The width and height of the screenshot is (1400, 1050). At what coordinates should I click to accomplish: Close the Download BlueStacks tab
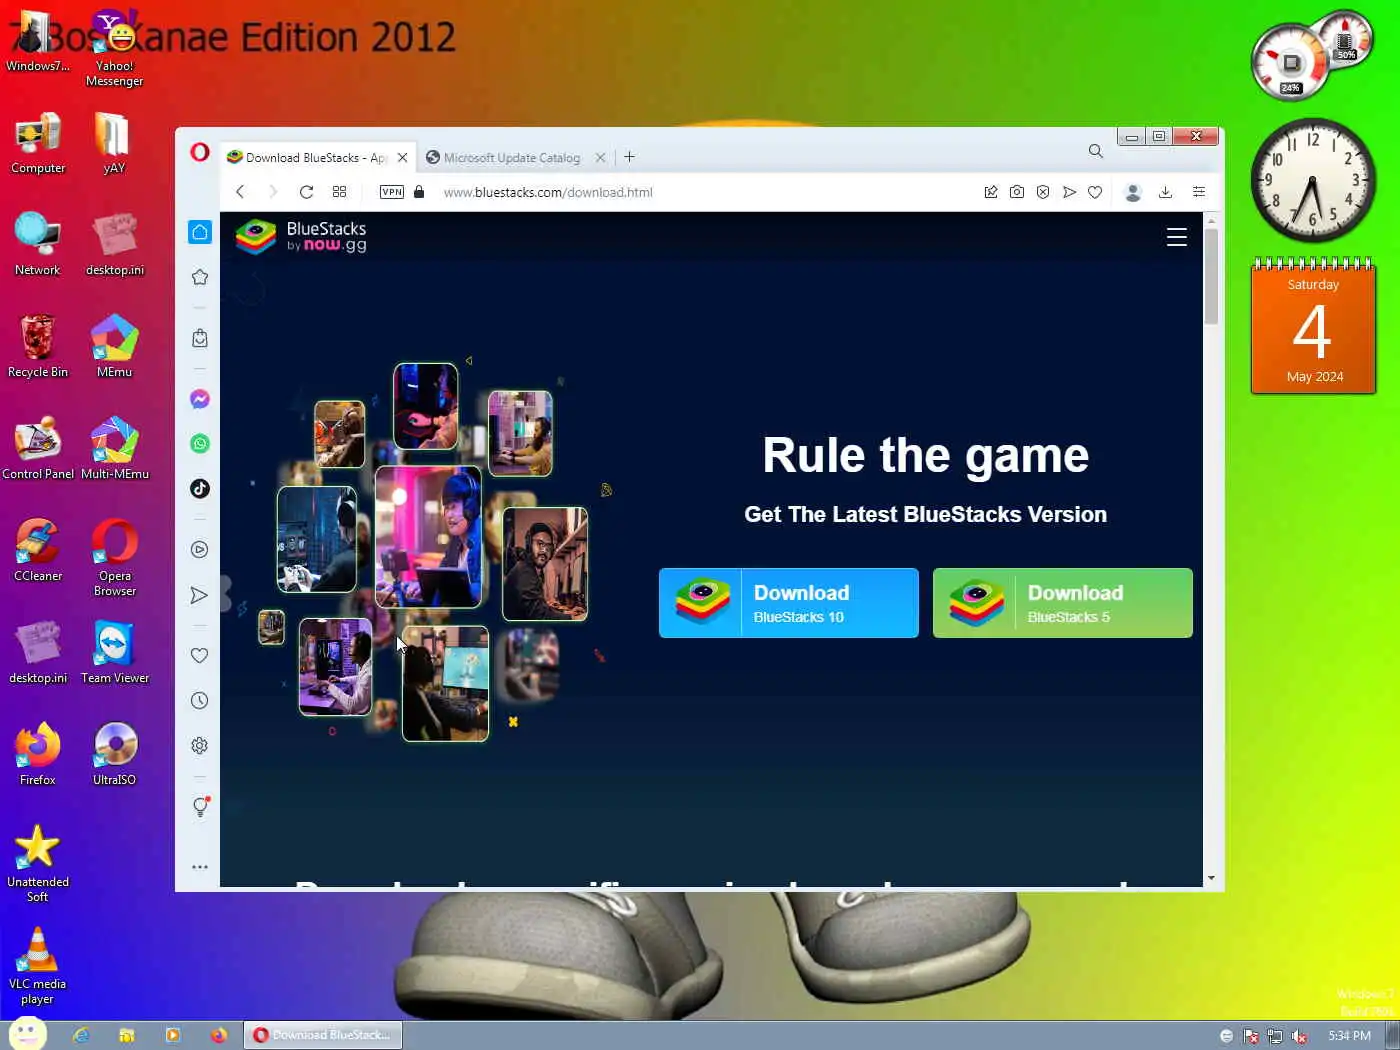(x=402, y=158)
